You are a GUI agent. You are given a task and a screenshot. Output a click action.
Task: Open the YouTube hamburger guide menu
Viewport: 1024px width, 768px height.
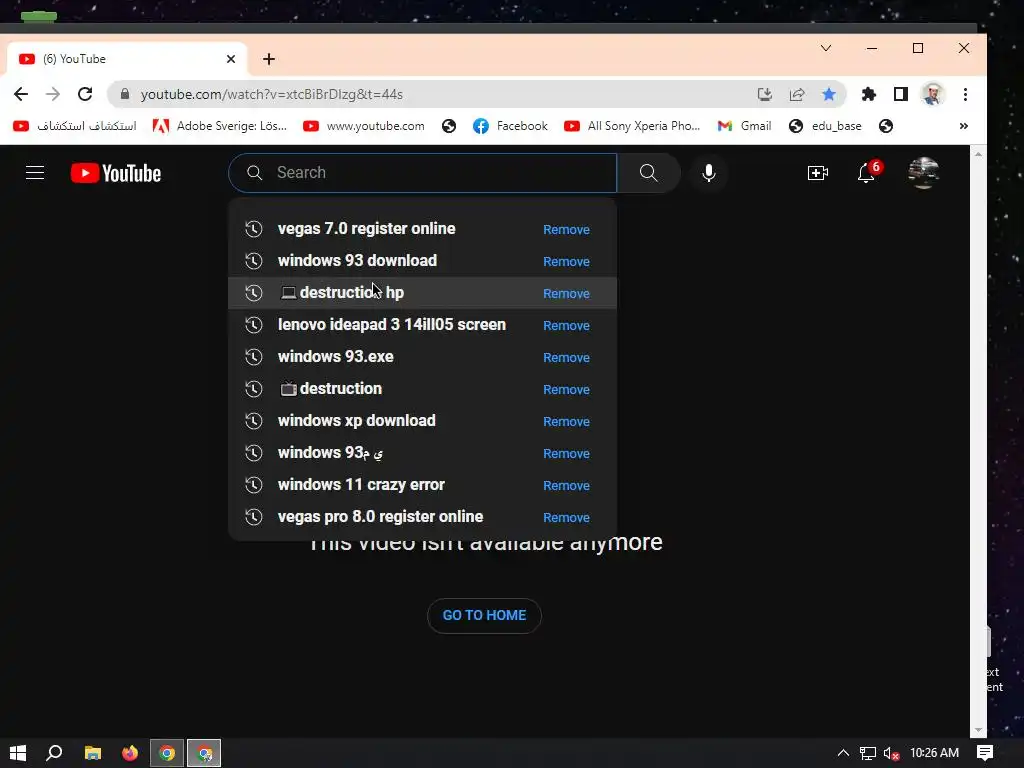click(35, 173)
